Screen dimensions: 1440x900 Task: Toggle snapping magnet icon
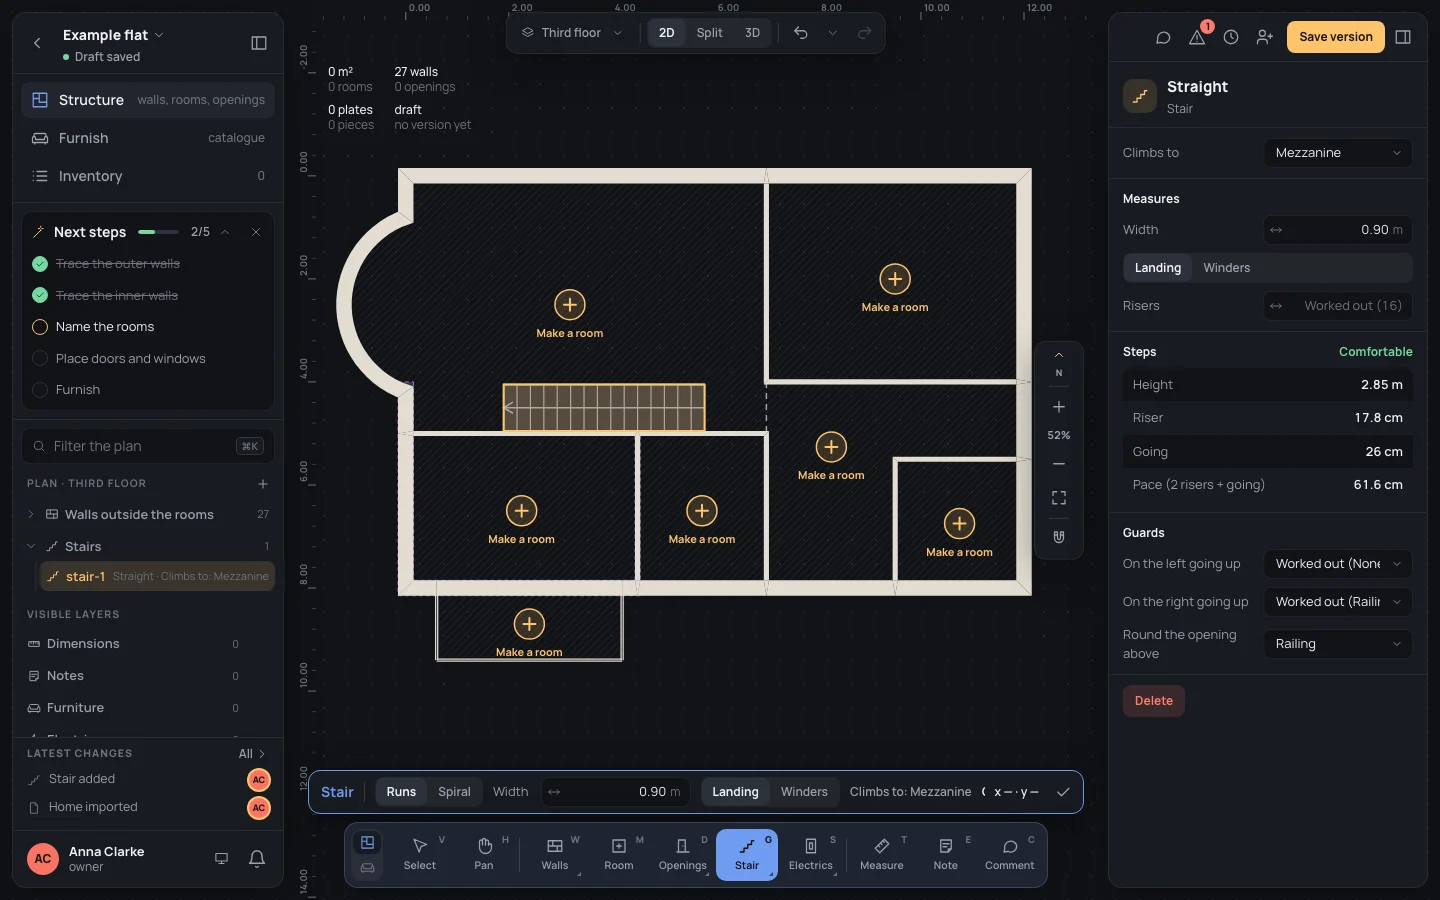[x=1059, y=537]
